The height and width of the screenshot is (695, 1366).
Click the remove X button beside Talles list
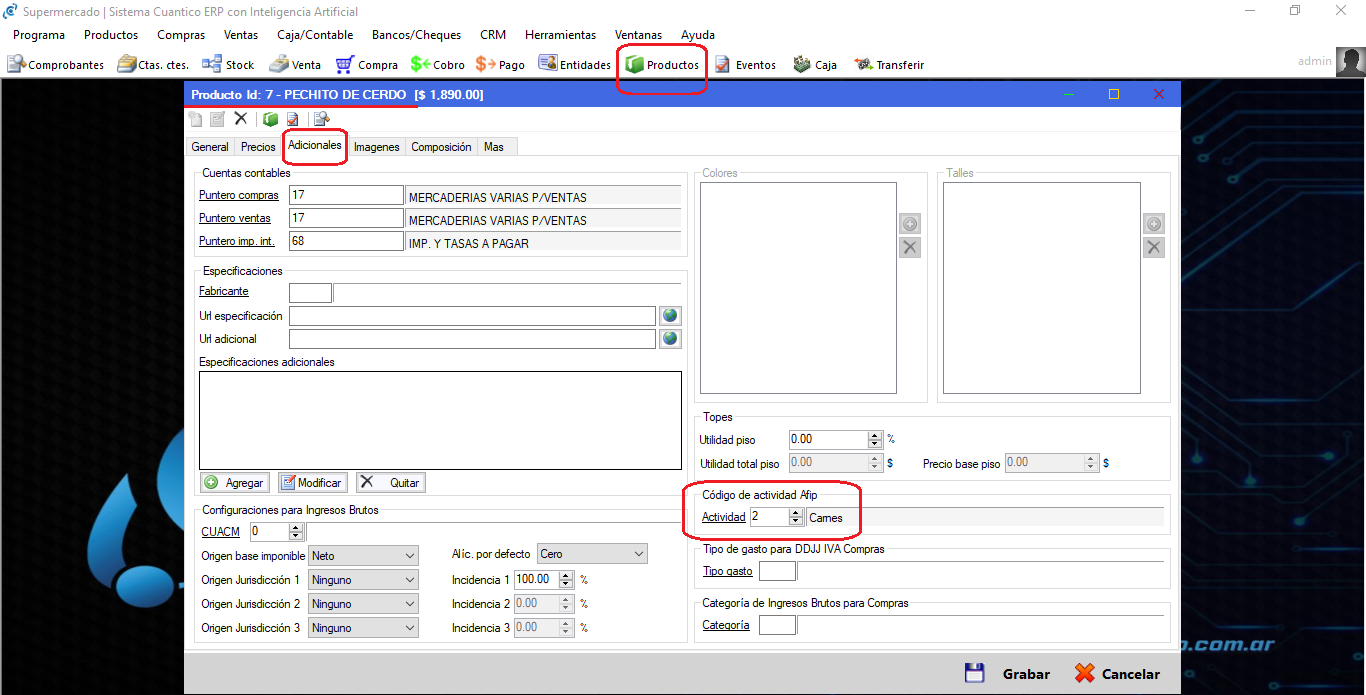tap(1154, 247)
